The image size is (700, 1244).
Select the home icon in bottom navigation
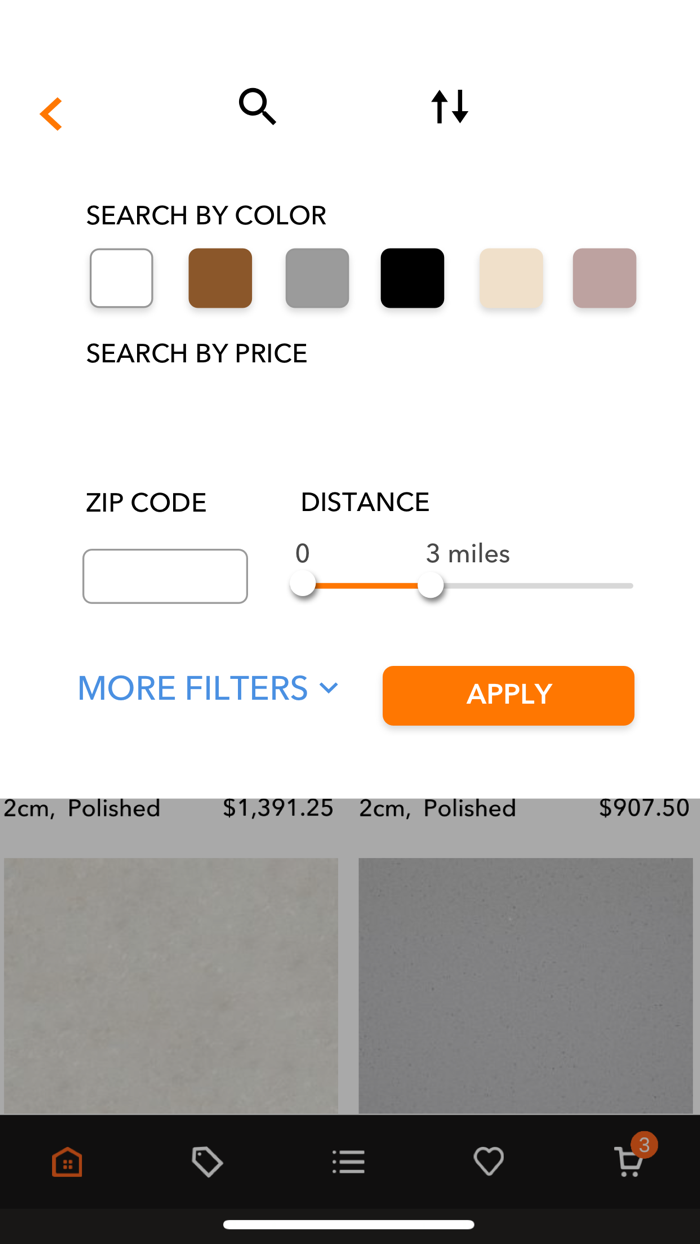pyautogui.click(x=66, y=1161)
